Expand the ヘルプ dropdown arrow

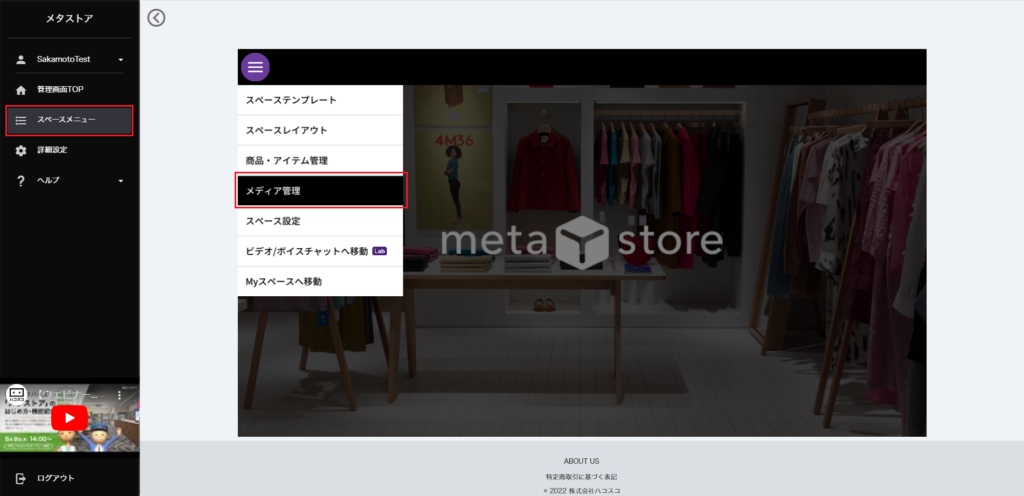click(x=121, y=181)
